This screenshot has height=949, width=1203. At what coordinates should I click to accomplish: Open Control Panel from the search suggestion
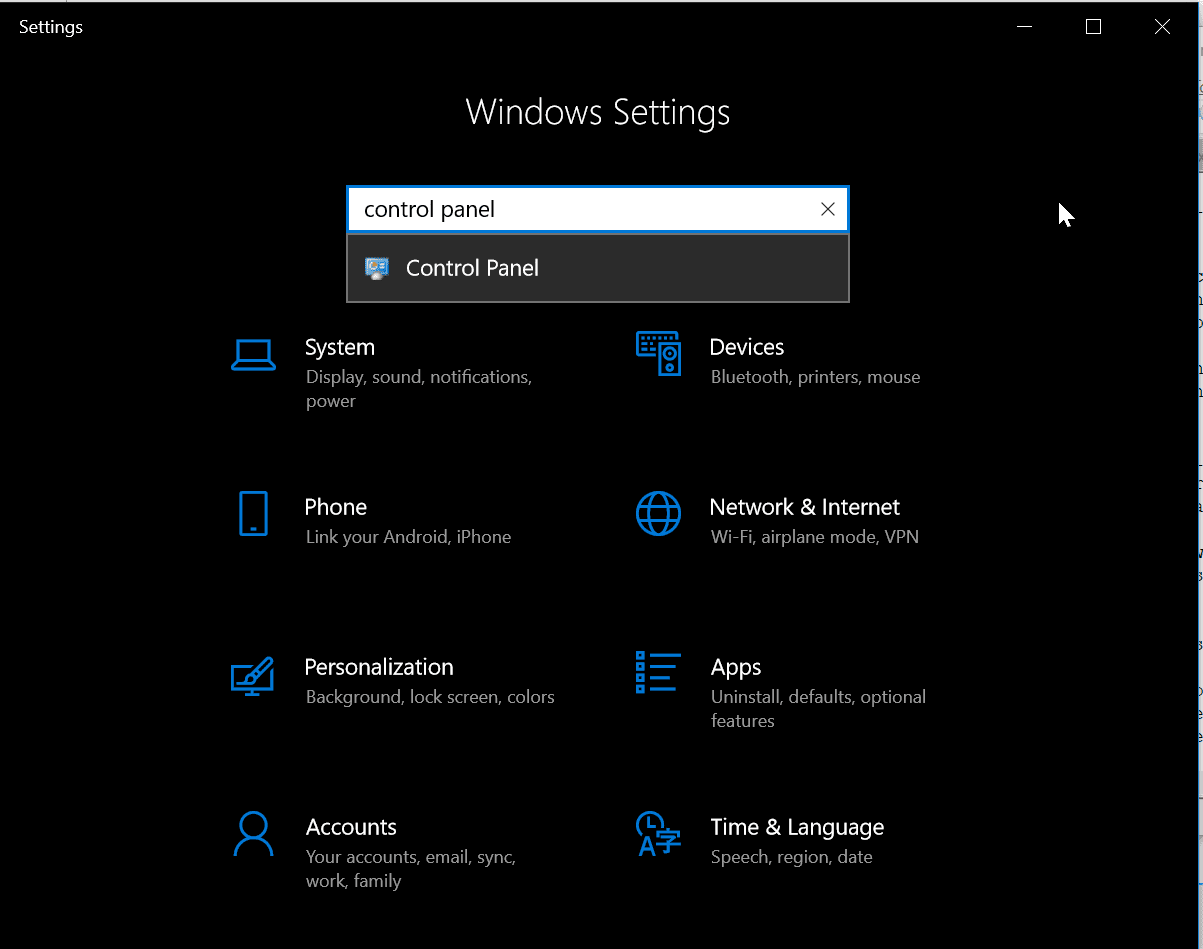[x=470, y=267]
